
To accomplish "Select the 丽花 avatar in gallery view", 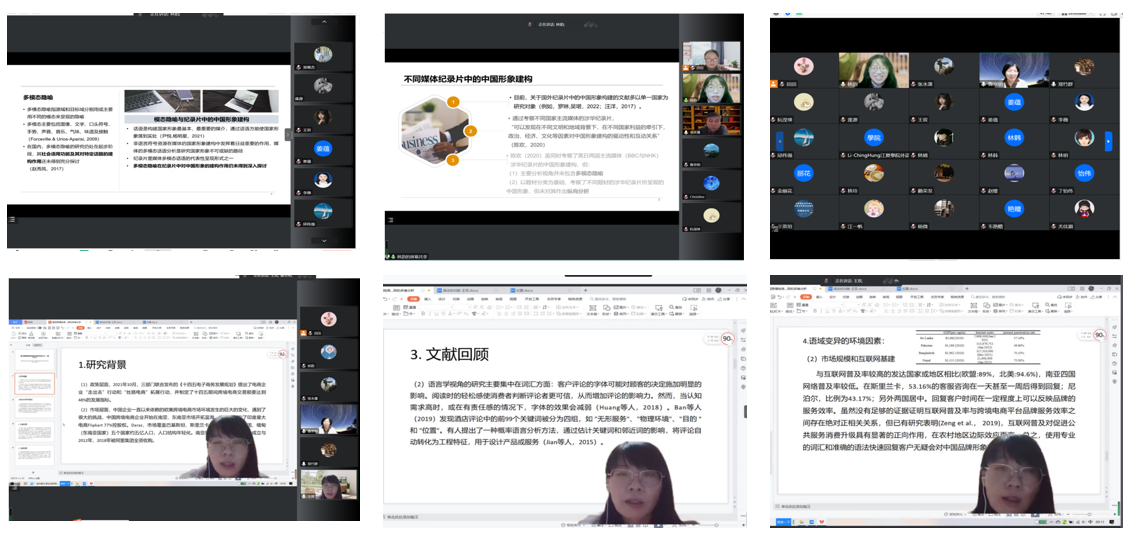I will tap(803, 173).
